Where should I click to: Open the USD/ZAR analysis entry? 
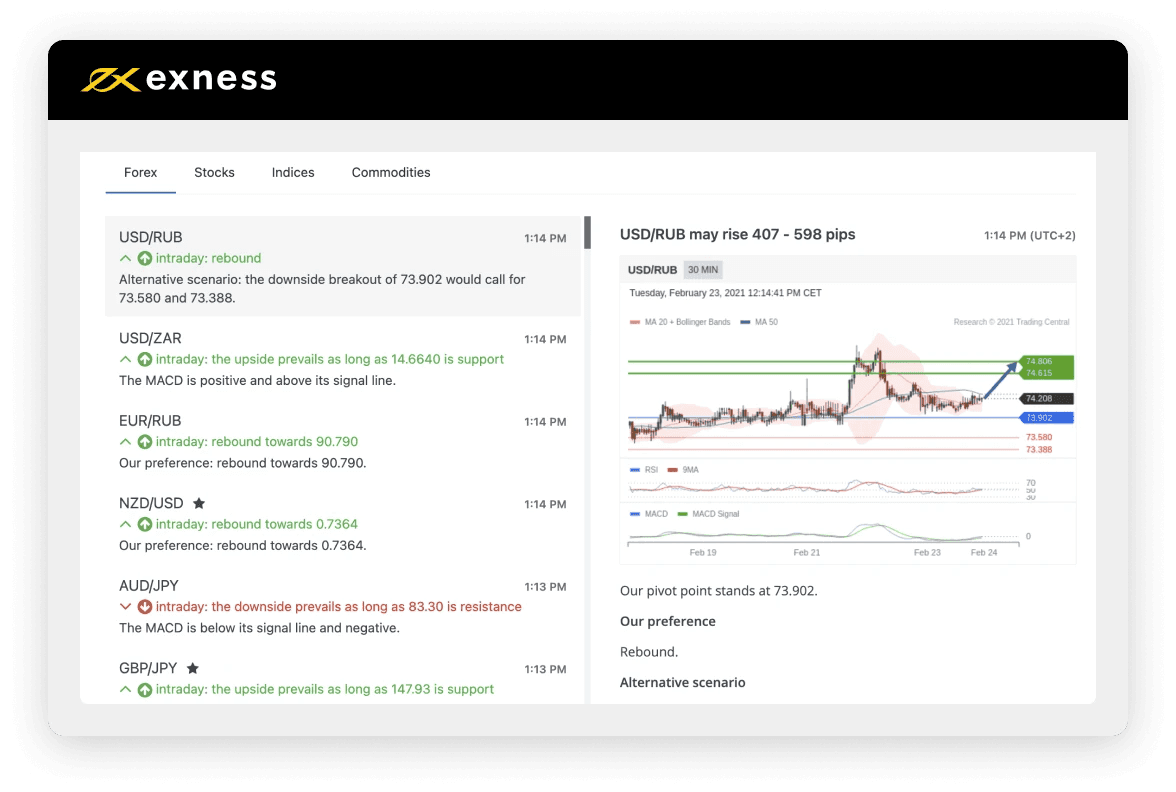[x=343, y=359]
